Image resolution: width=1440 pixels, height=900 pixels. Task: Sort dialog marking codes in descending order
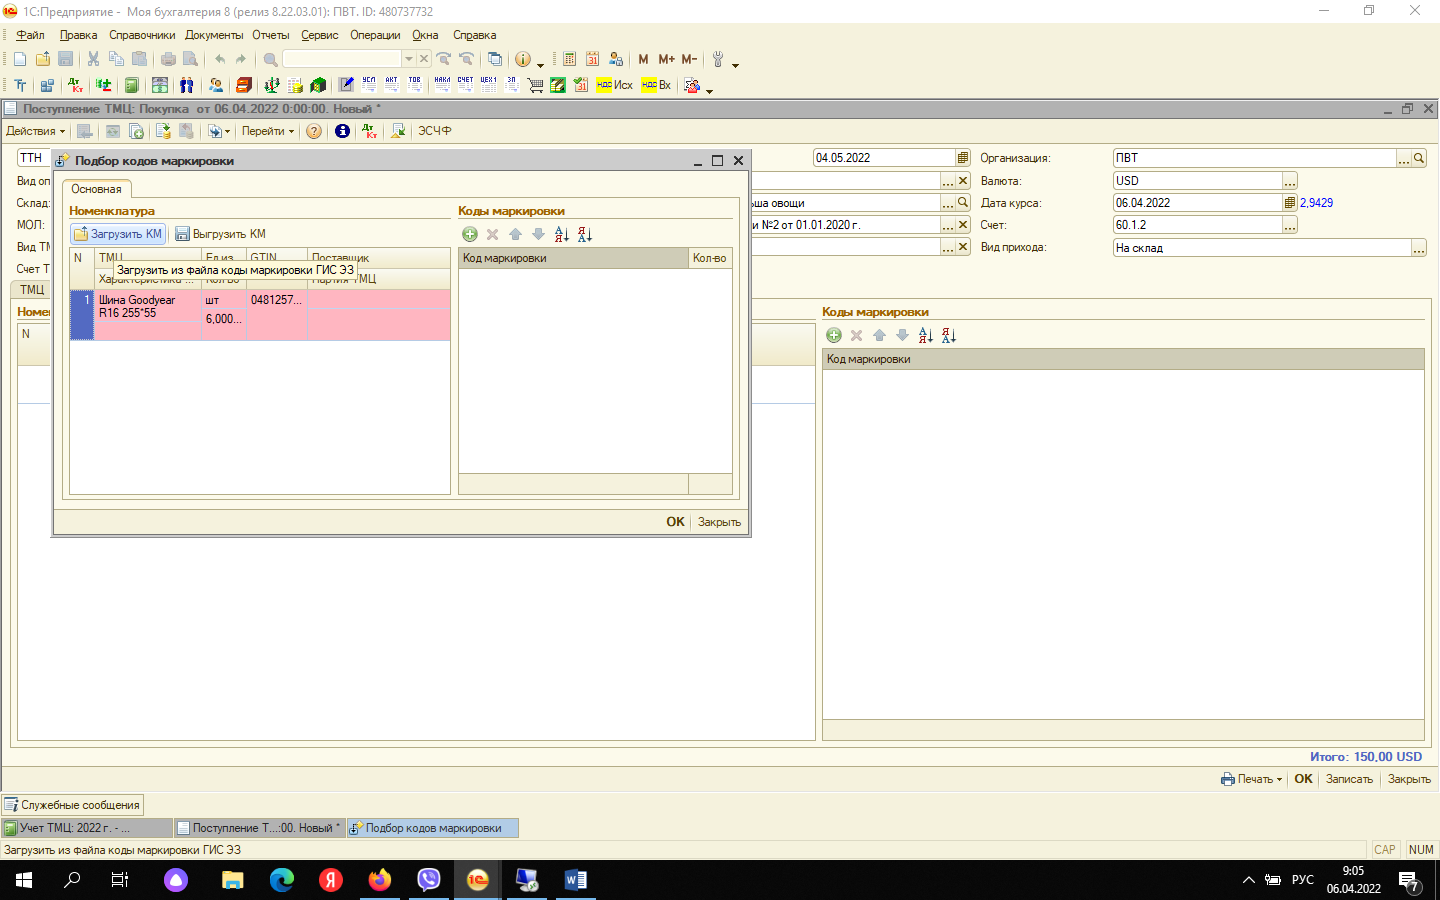(585, 234)
